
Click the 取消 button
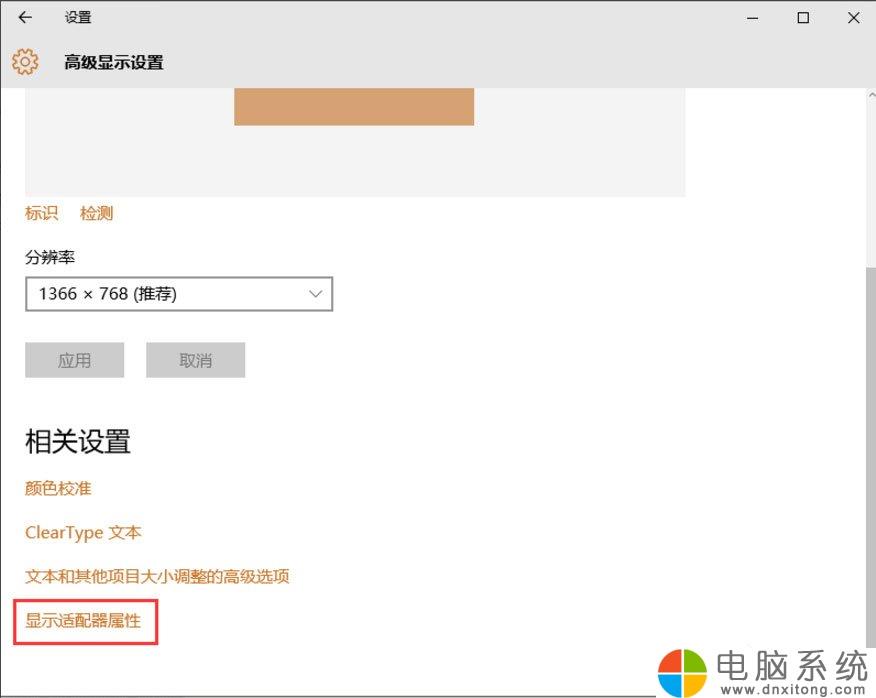(x=196, y=360)
